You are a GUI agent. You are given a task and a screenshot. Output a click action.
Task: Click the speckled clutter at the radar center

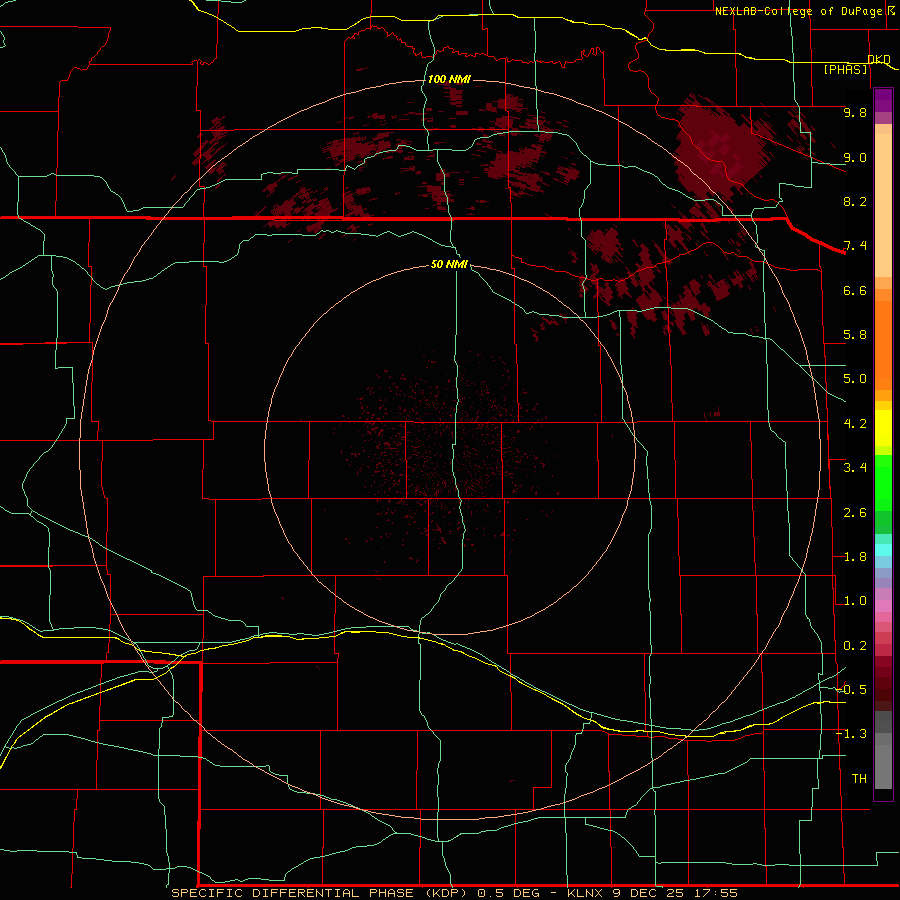(x=451, y=453)
